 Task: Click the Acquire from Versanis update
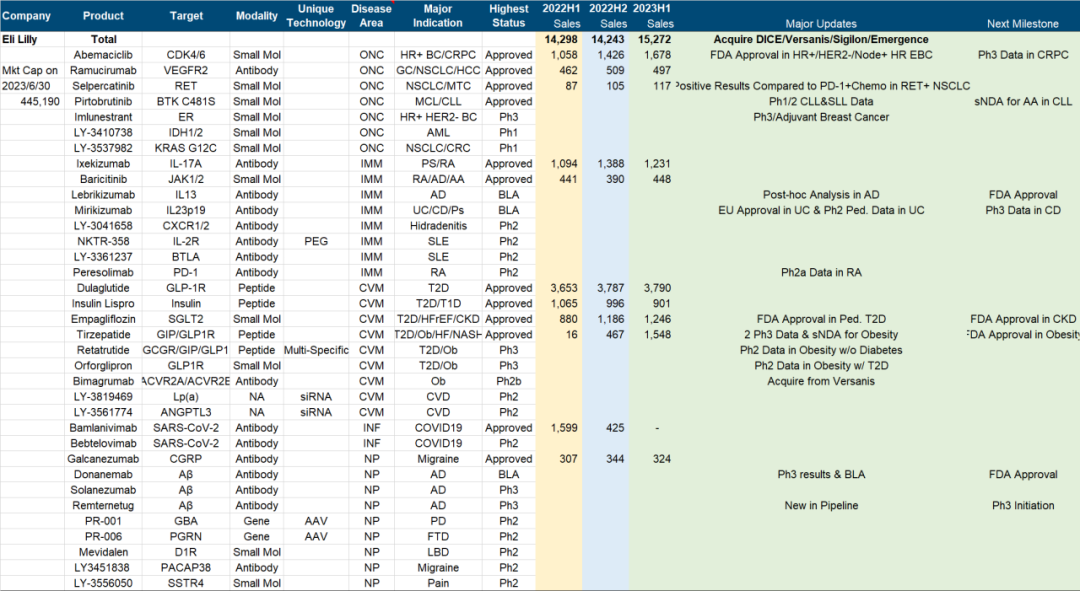click(x=821, y=382)
